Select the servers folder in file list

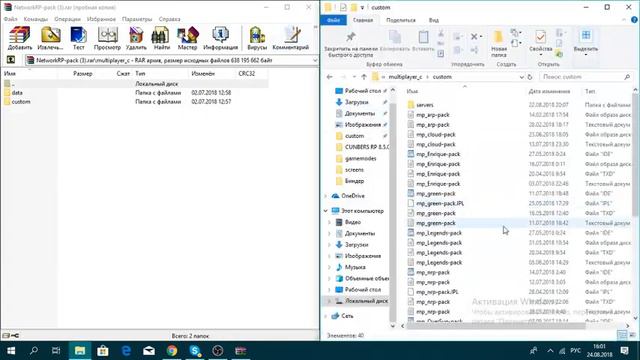424,105
